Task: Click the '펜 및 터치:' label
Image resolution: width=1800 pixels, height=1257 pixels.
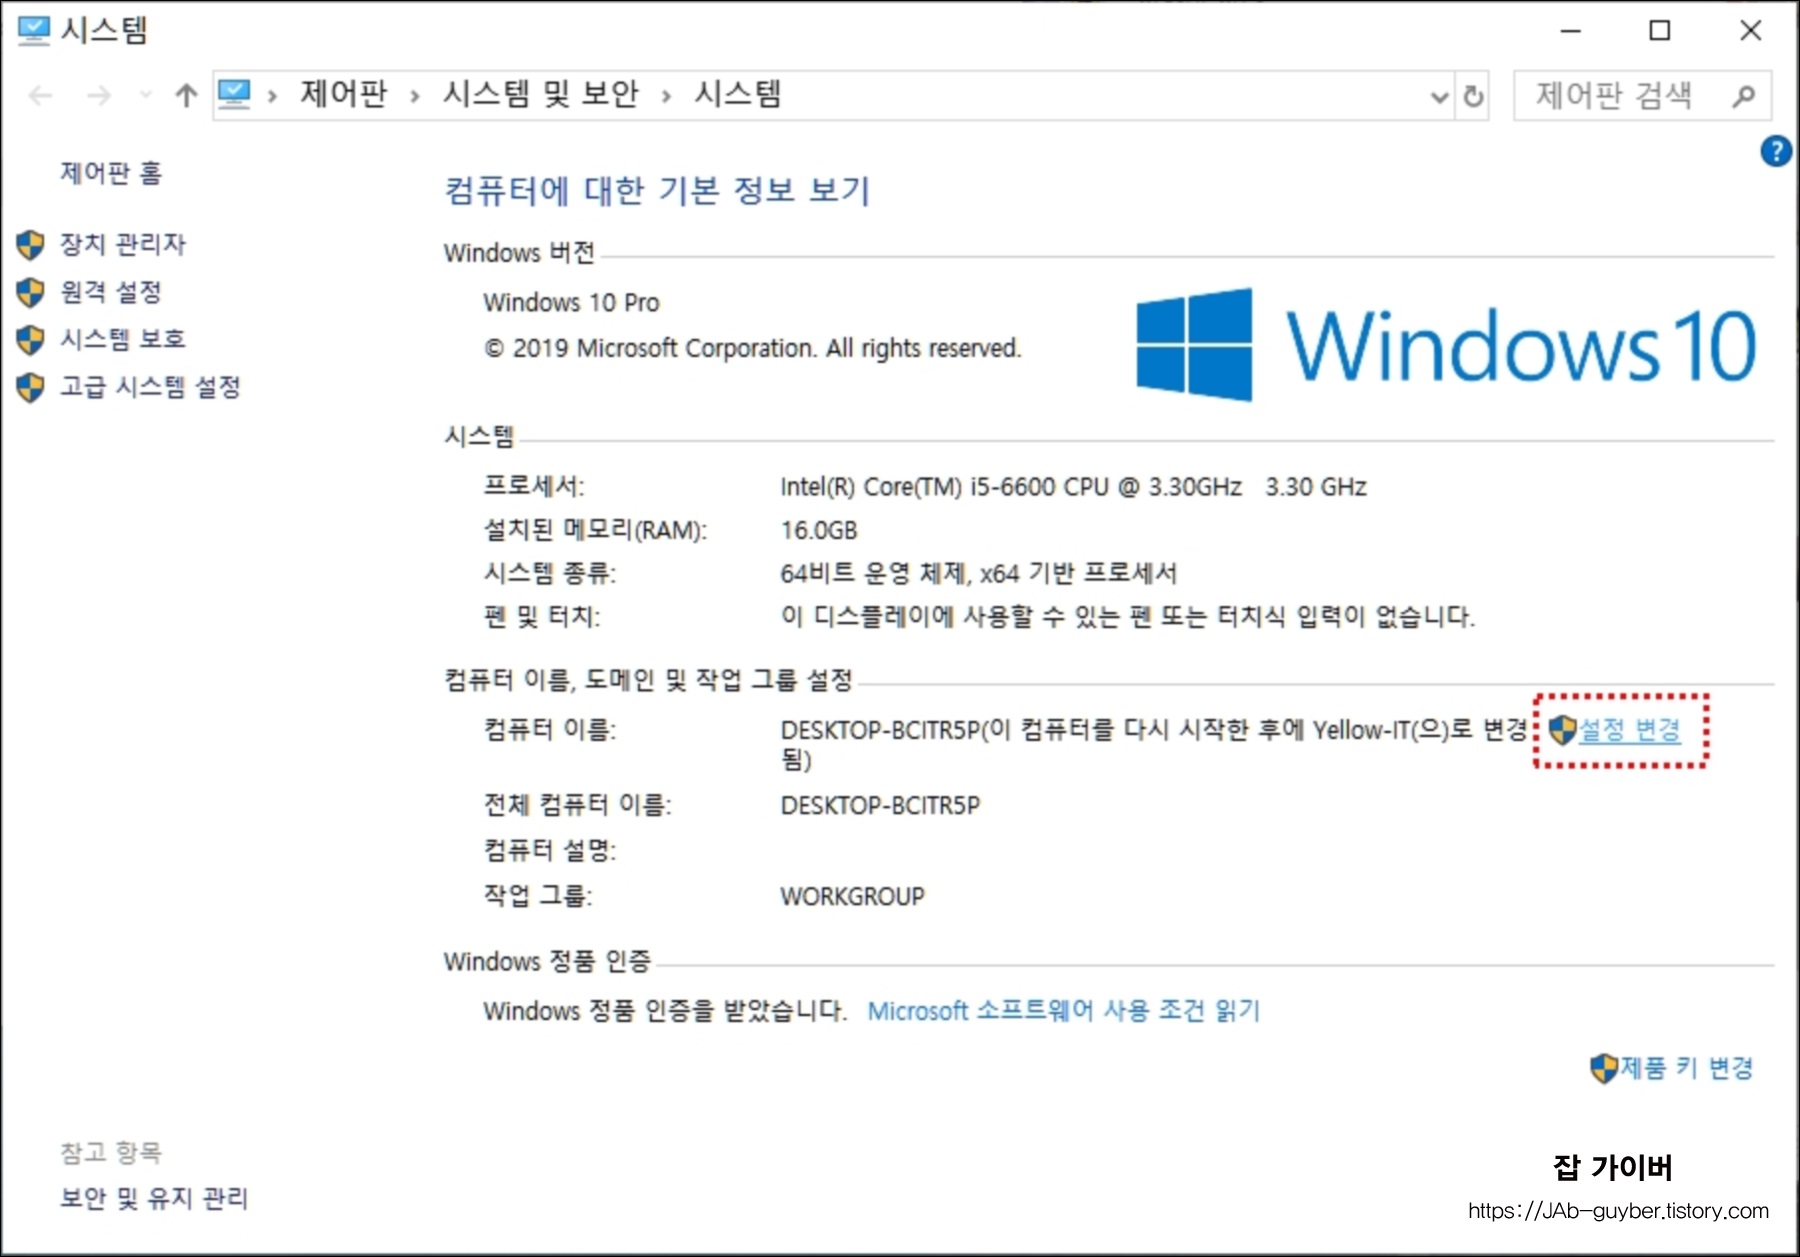Action: pyautogui.click(x=542, y=616)
